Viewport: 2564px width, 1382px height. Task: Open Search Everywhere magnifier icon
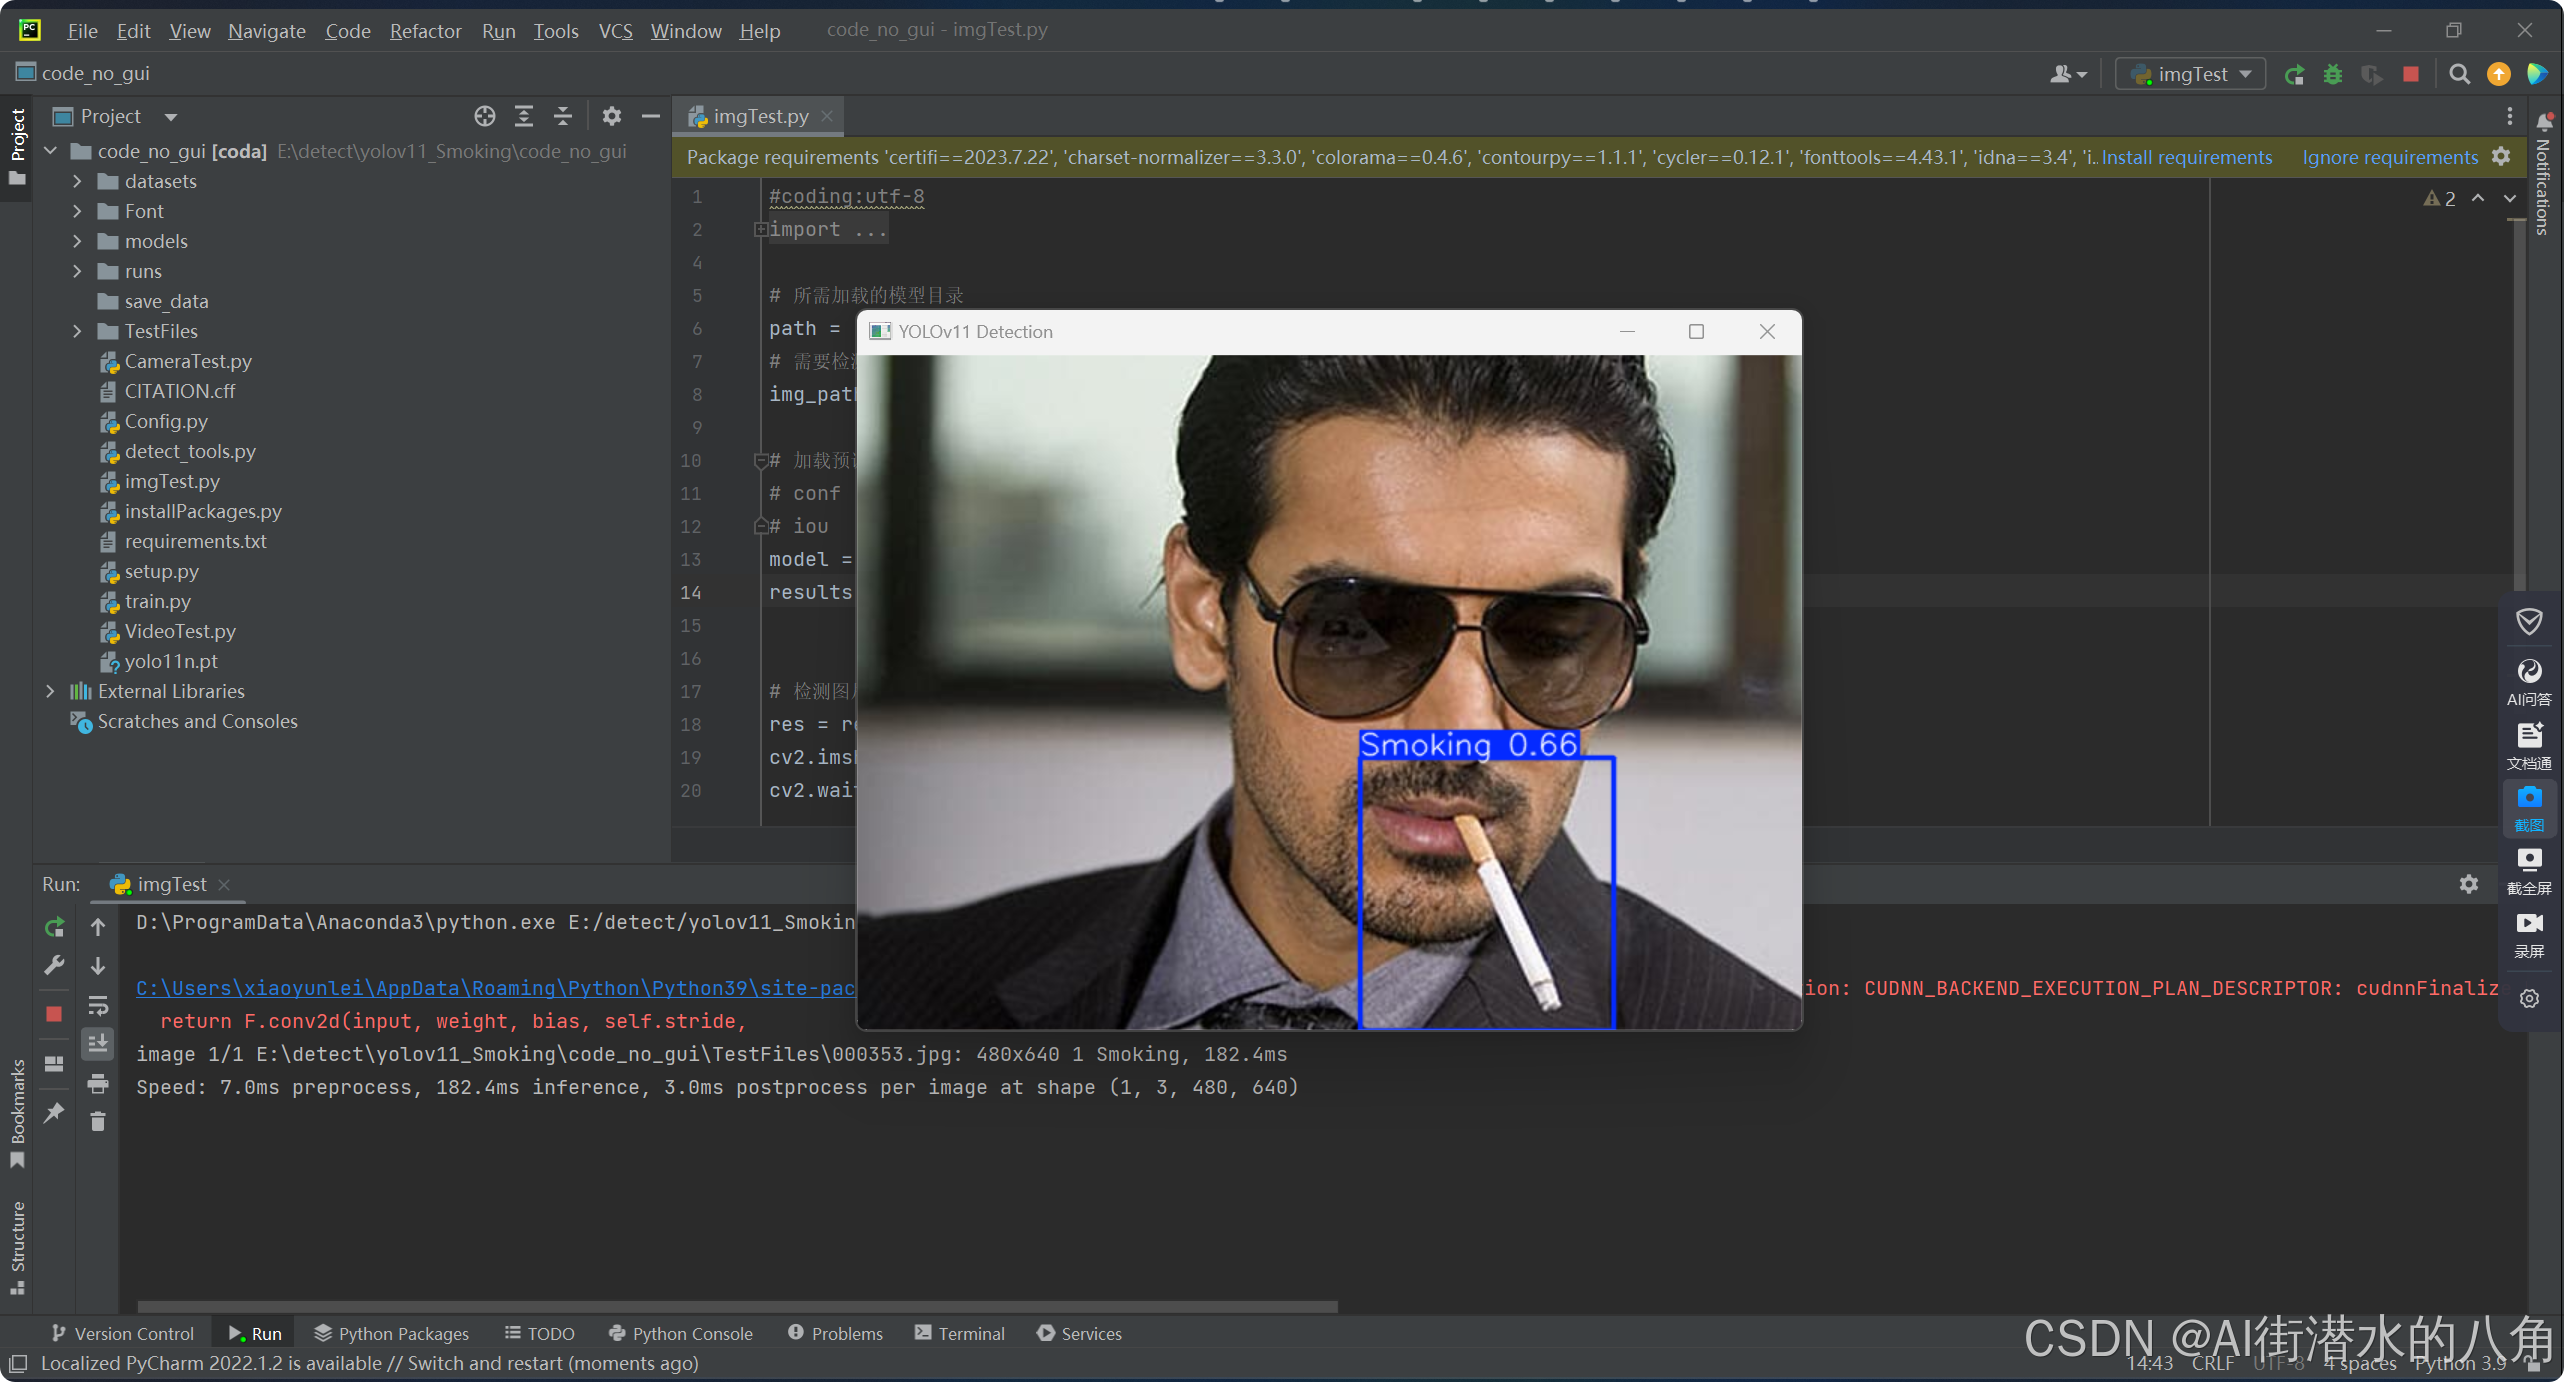click(x=2459, y=74)
